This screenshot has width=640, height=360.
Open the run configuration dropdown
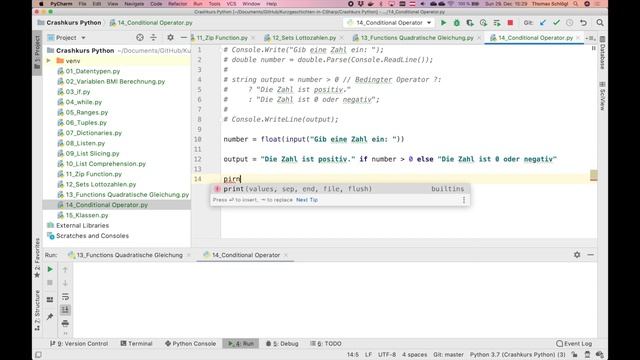[389, 23]
